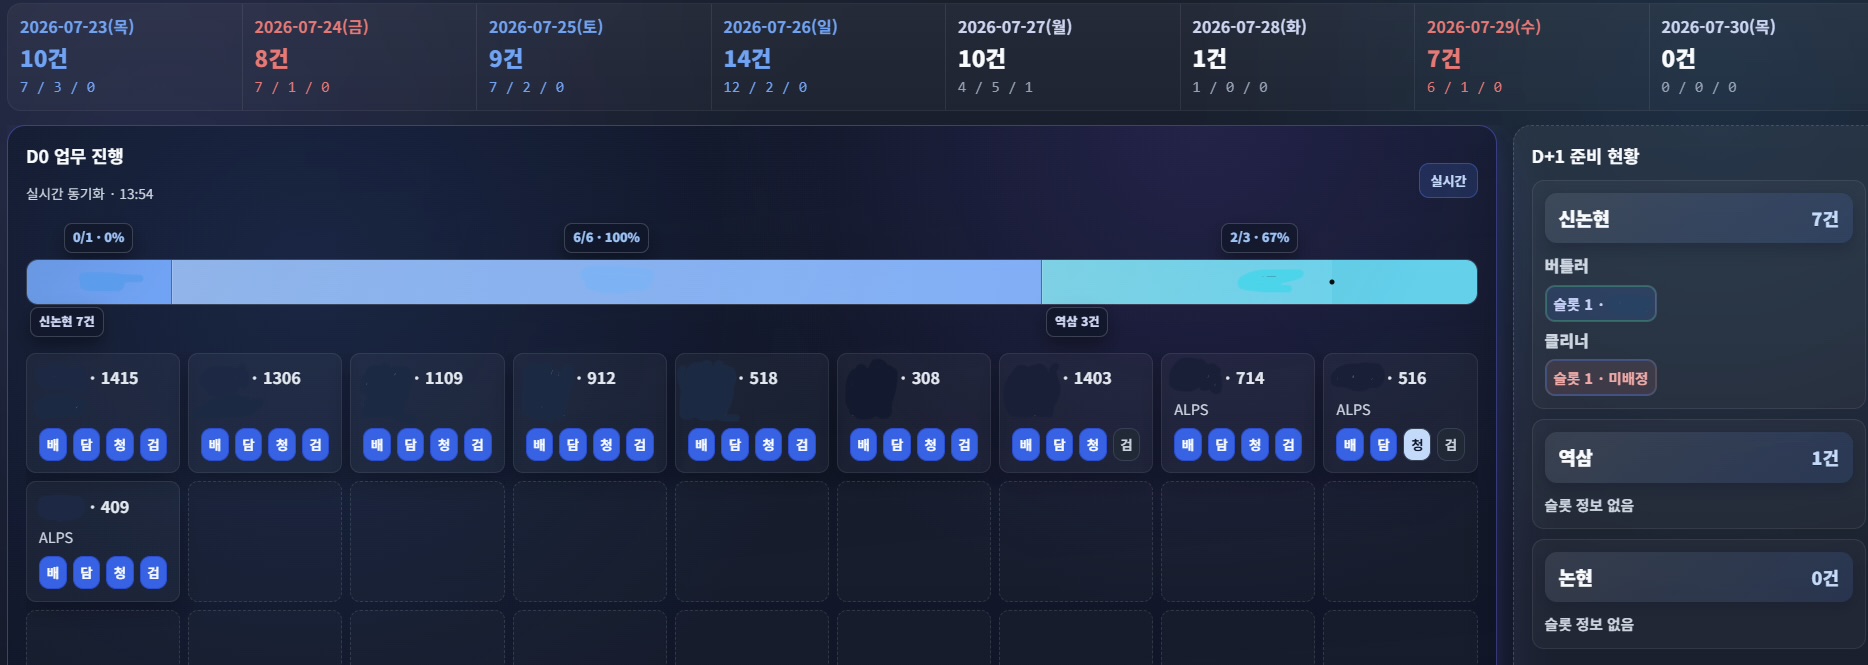Click the 청 badge on card 1109
Viewport: 1868px width, 665px height.
pos(444,445)
